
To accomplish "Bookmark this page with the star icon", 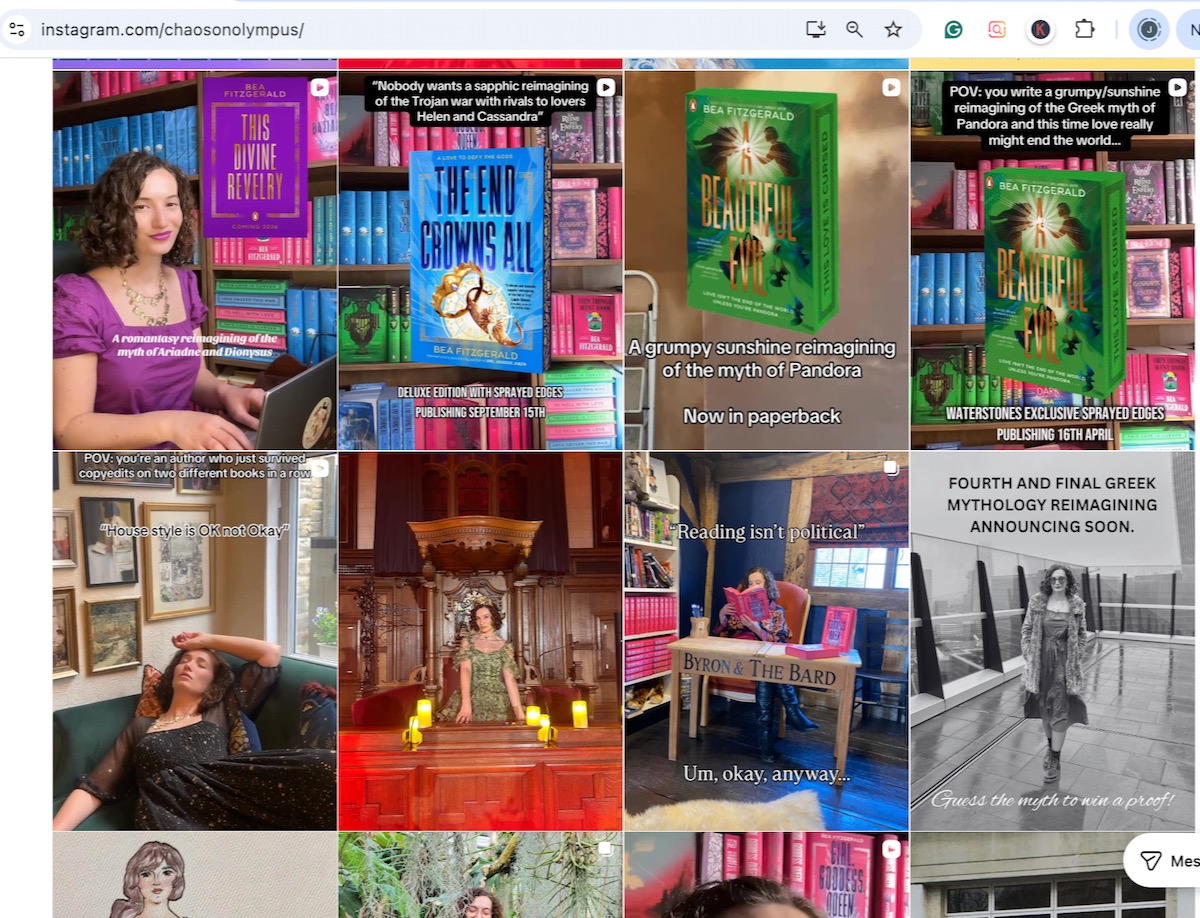I will [x=893, y=29].
